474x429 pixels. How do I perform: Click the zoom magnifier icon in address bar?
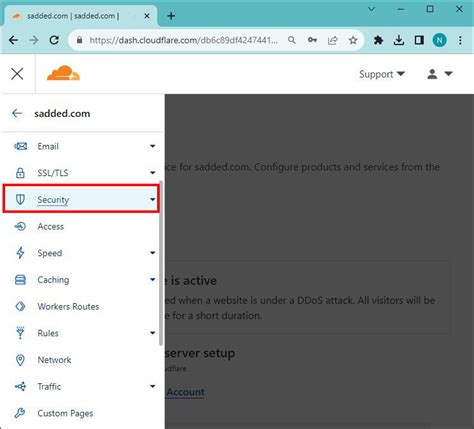(x=292, y=40)
